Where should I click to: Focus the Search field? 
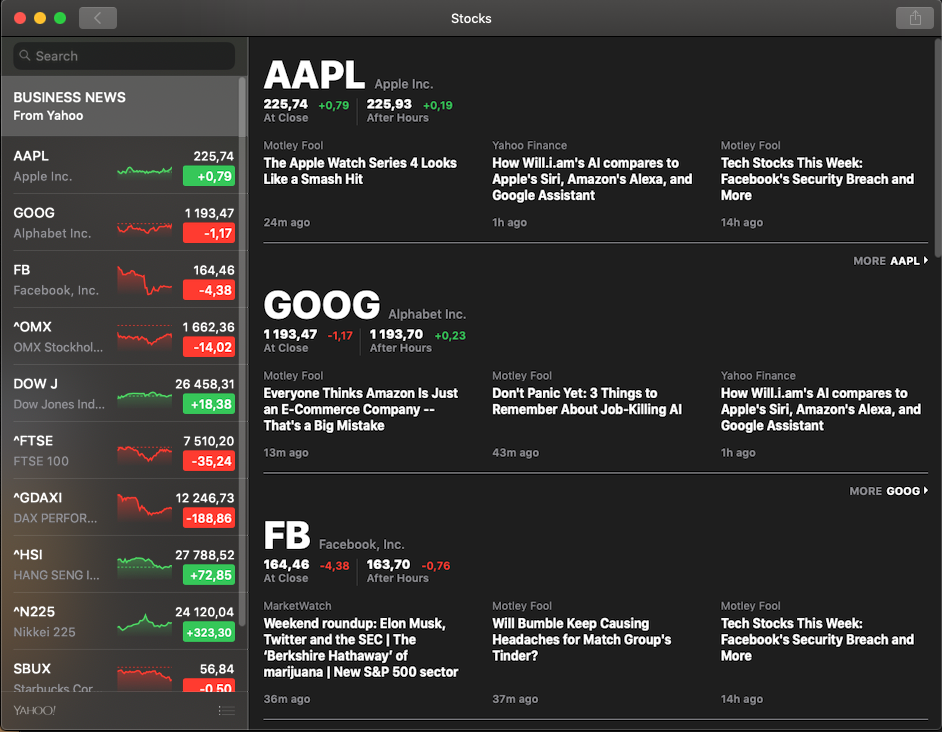[x=124, y=56]
